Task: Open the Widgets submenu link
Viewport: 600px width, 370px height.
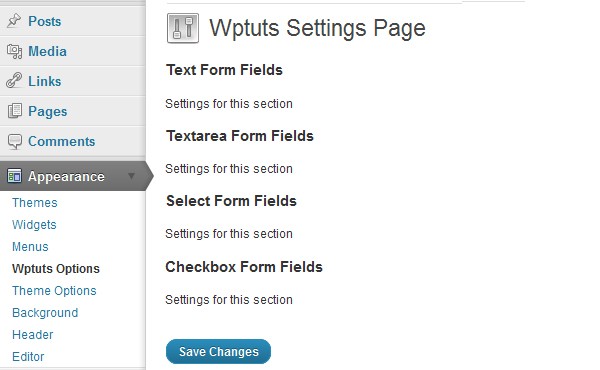Action: tap(34, 225)
